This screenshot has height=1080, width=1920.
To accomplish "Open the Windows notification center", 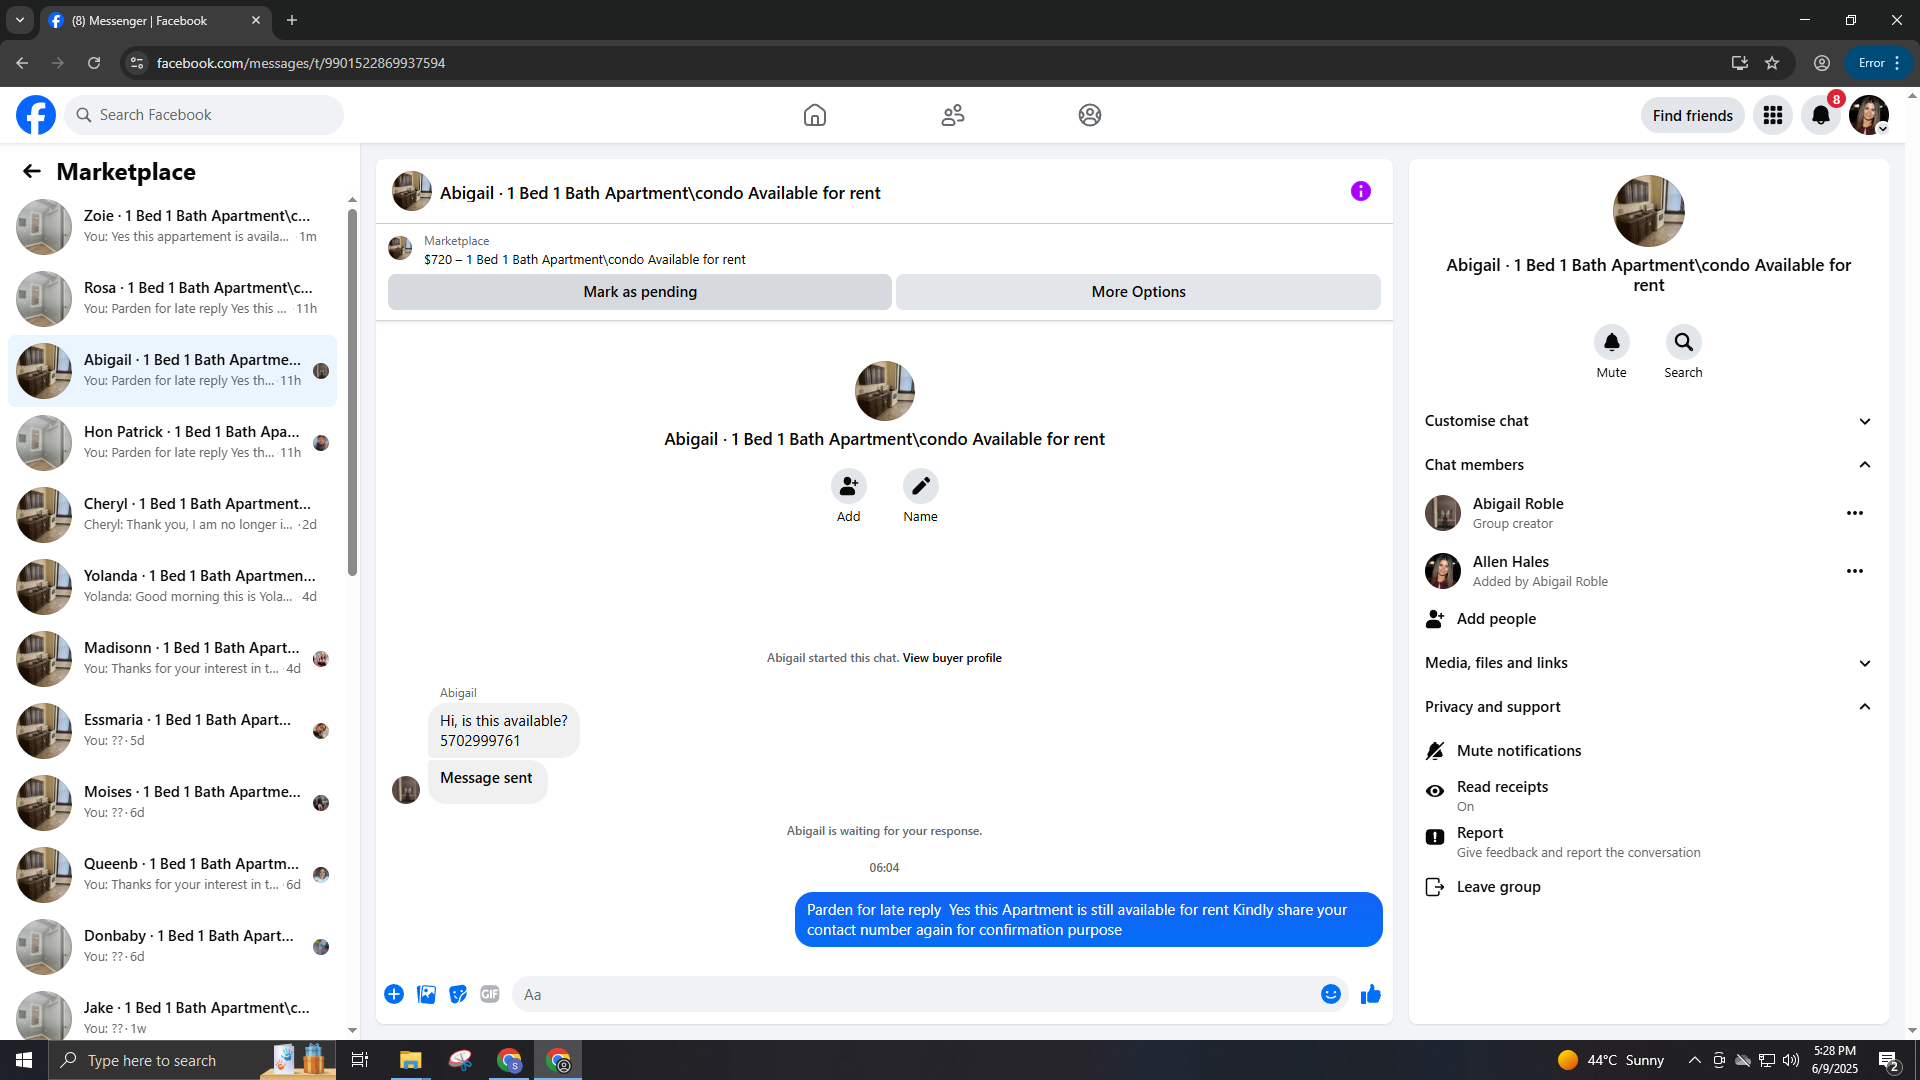I will (1889, 1060).
